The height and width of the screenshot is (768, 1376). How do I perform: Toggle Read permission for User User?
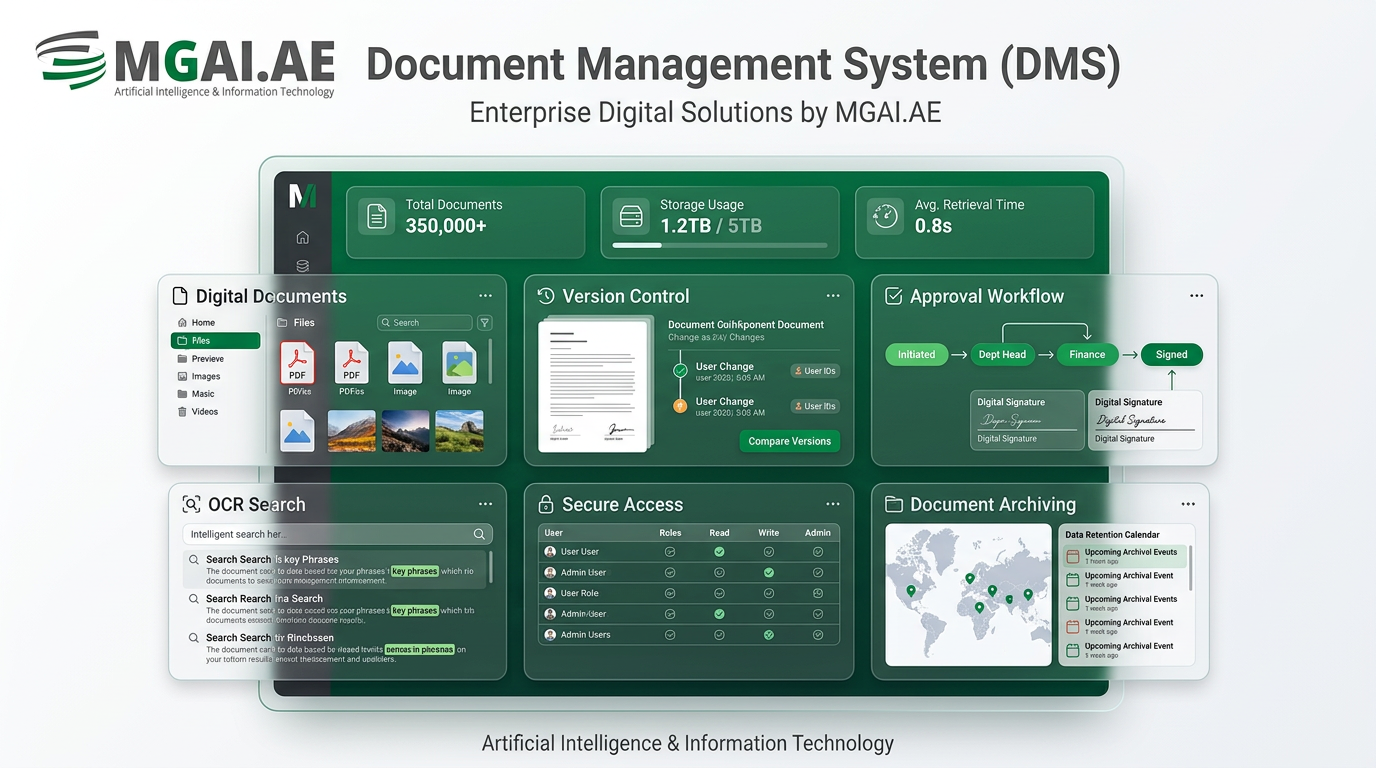(719, 552)
